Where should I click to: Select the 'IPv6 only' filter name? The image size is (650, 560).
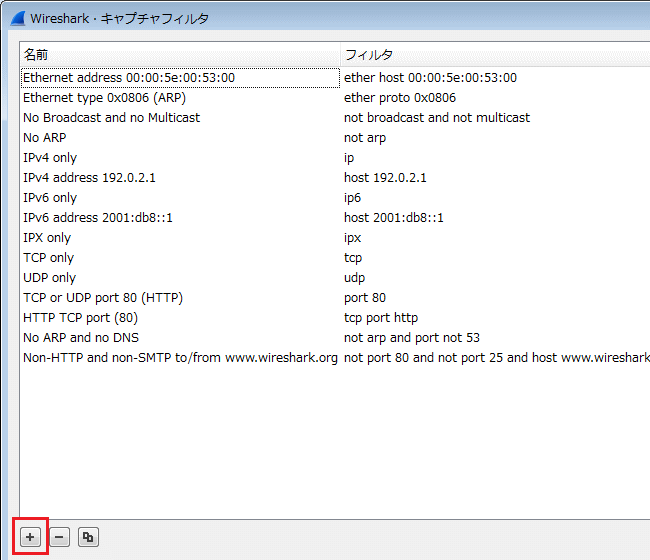coord(50,198)
